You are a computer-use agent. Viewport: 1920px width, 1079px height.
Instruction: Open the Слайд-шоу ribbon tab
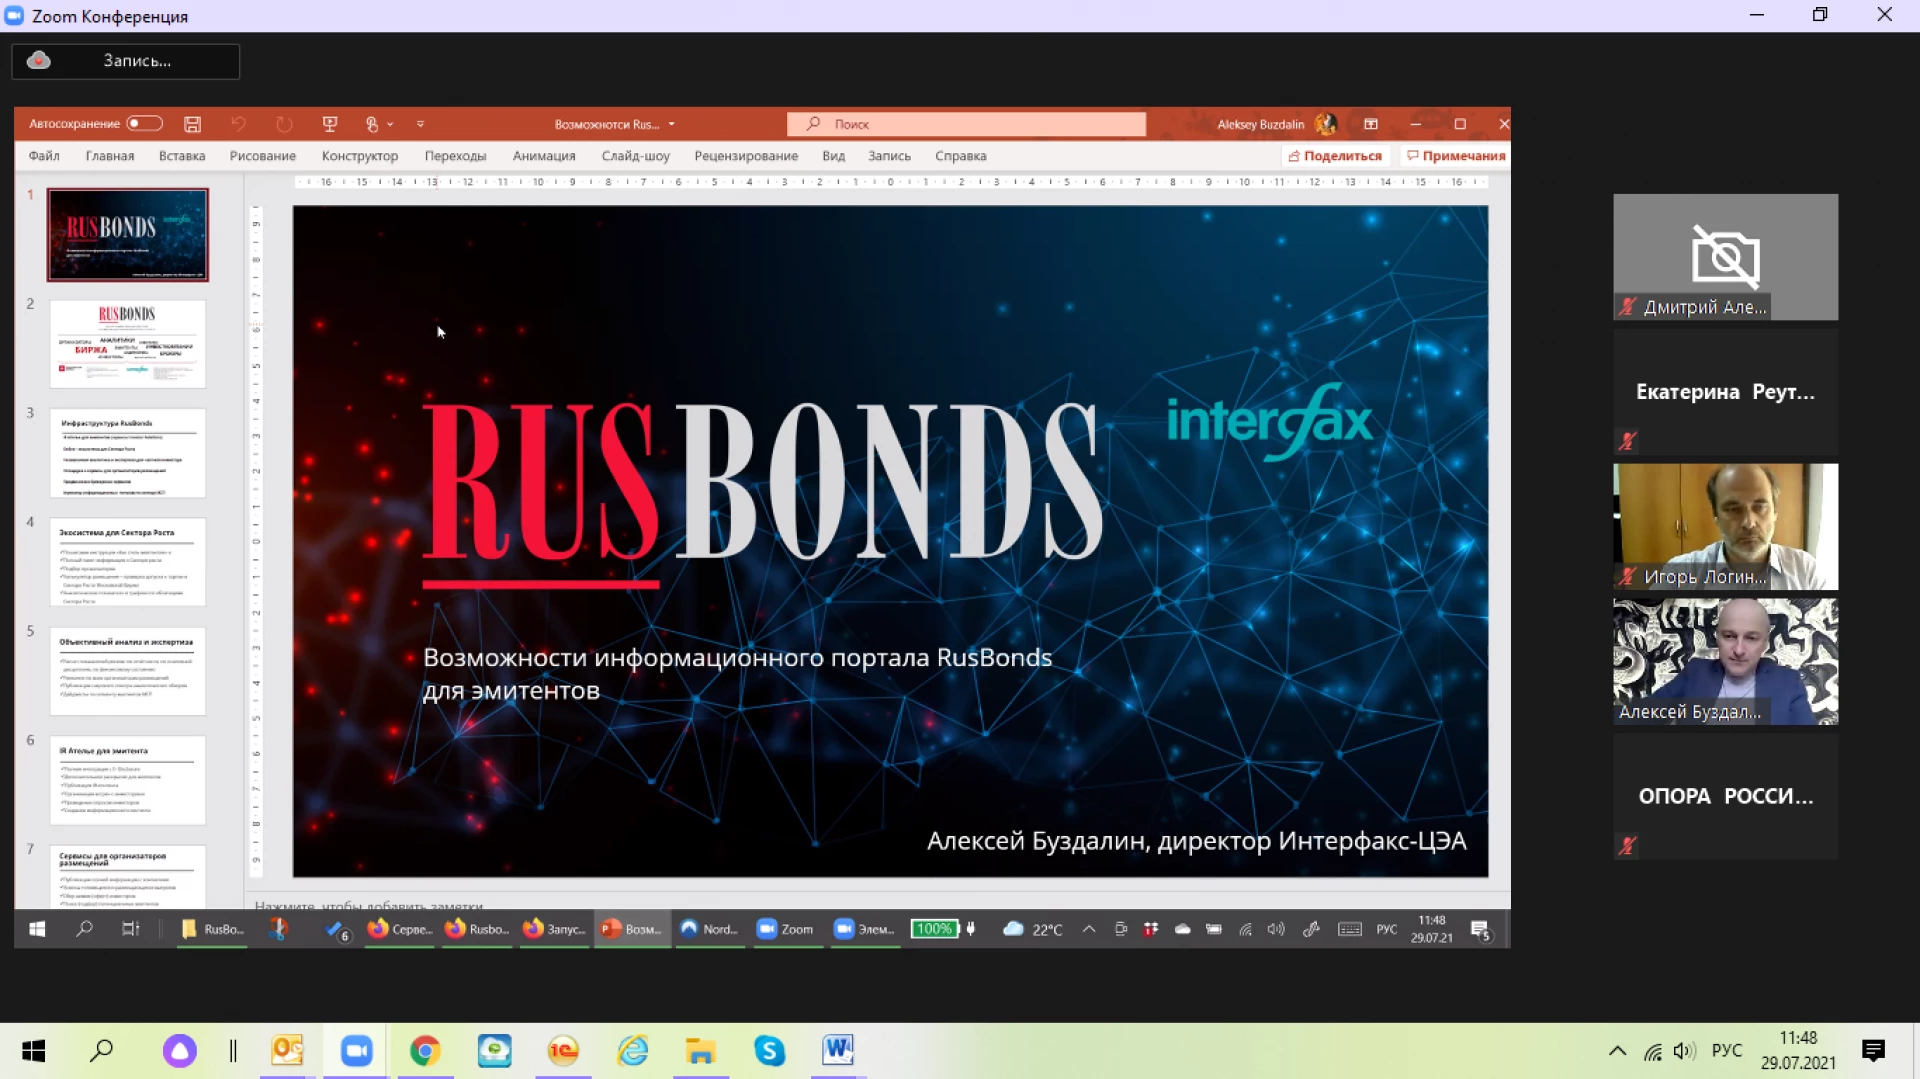coord(636,156)
